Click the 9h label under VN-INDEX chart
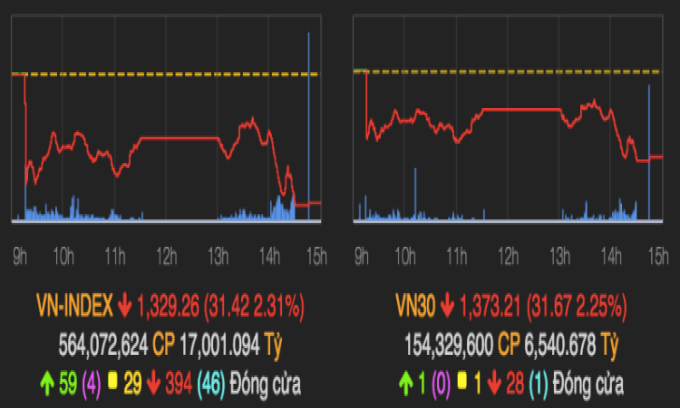 pos(20,257)
